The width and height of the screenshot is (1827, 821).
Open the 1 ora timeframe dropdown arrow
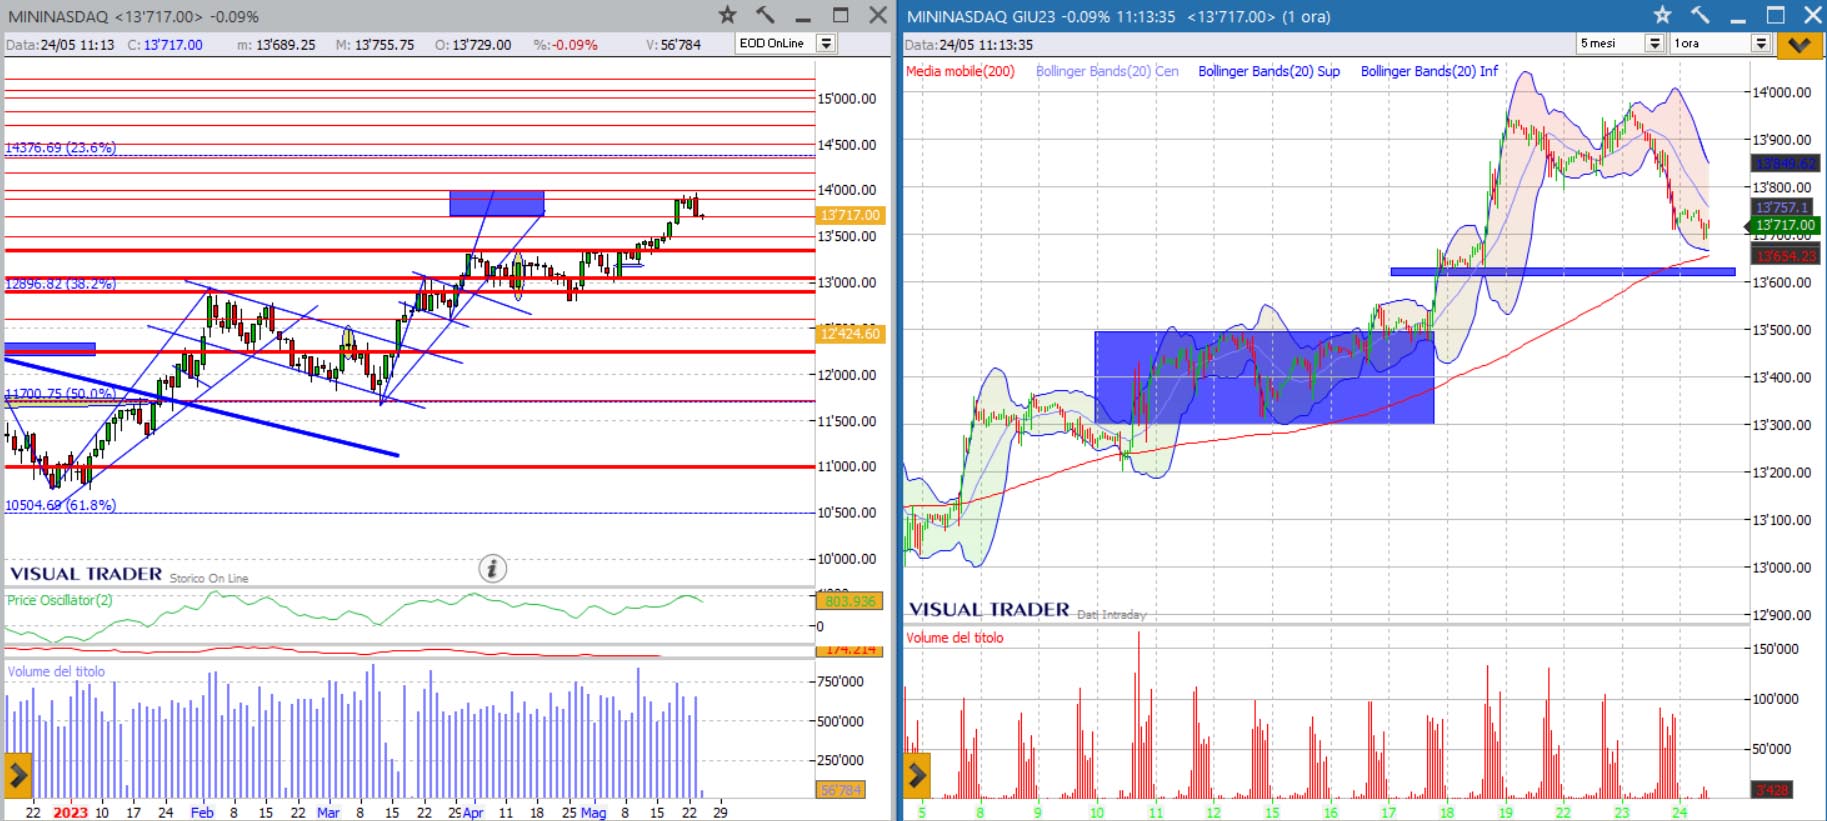tap(1761, 44)
